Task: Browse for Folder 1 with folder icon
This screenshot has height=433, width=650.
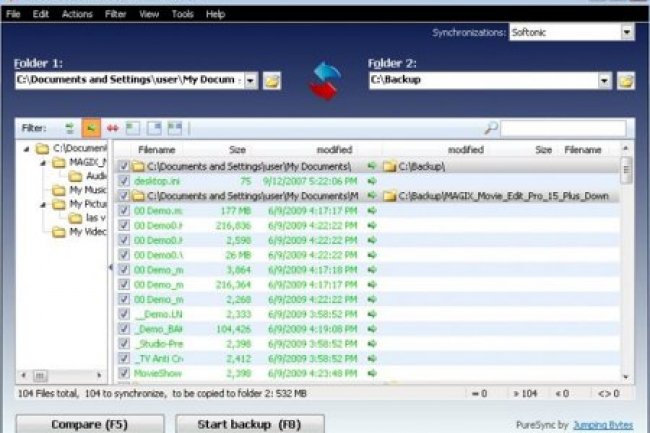Action: click(272, 81)
